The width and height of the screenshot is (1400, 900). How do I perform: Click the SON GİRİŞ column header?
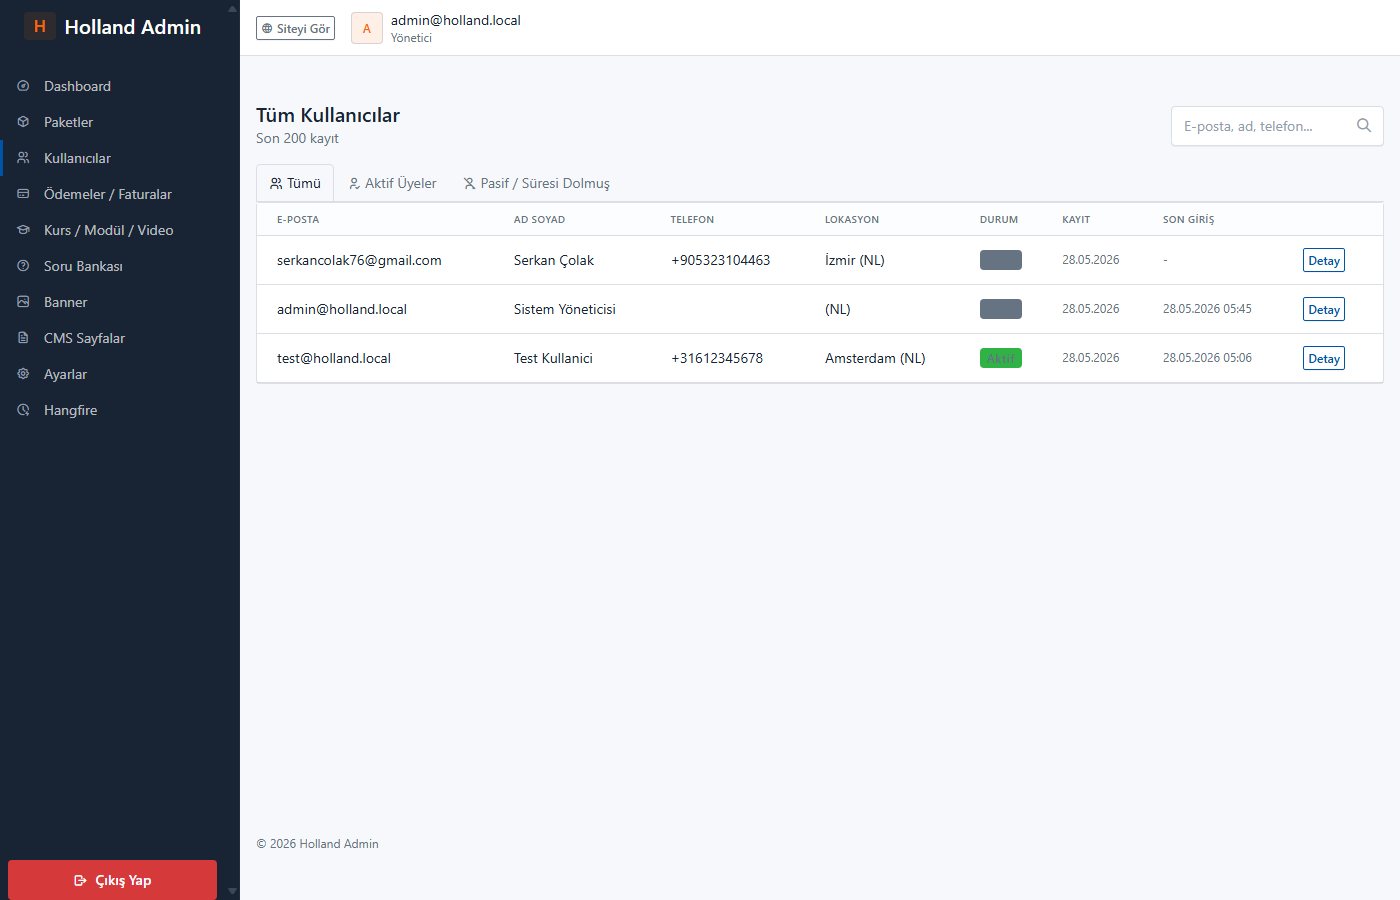(x=1188, y=219)
